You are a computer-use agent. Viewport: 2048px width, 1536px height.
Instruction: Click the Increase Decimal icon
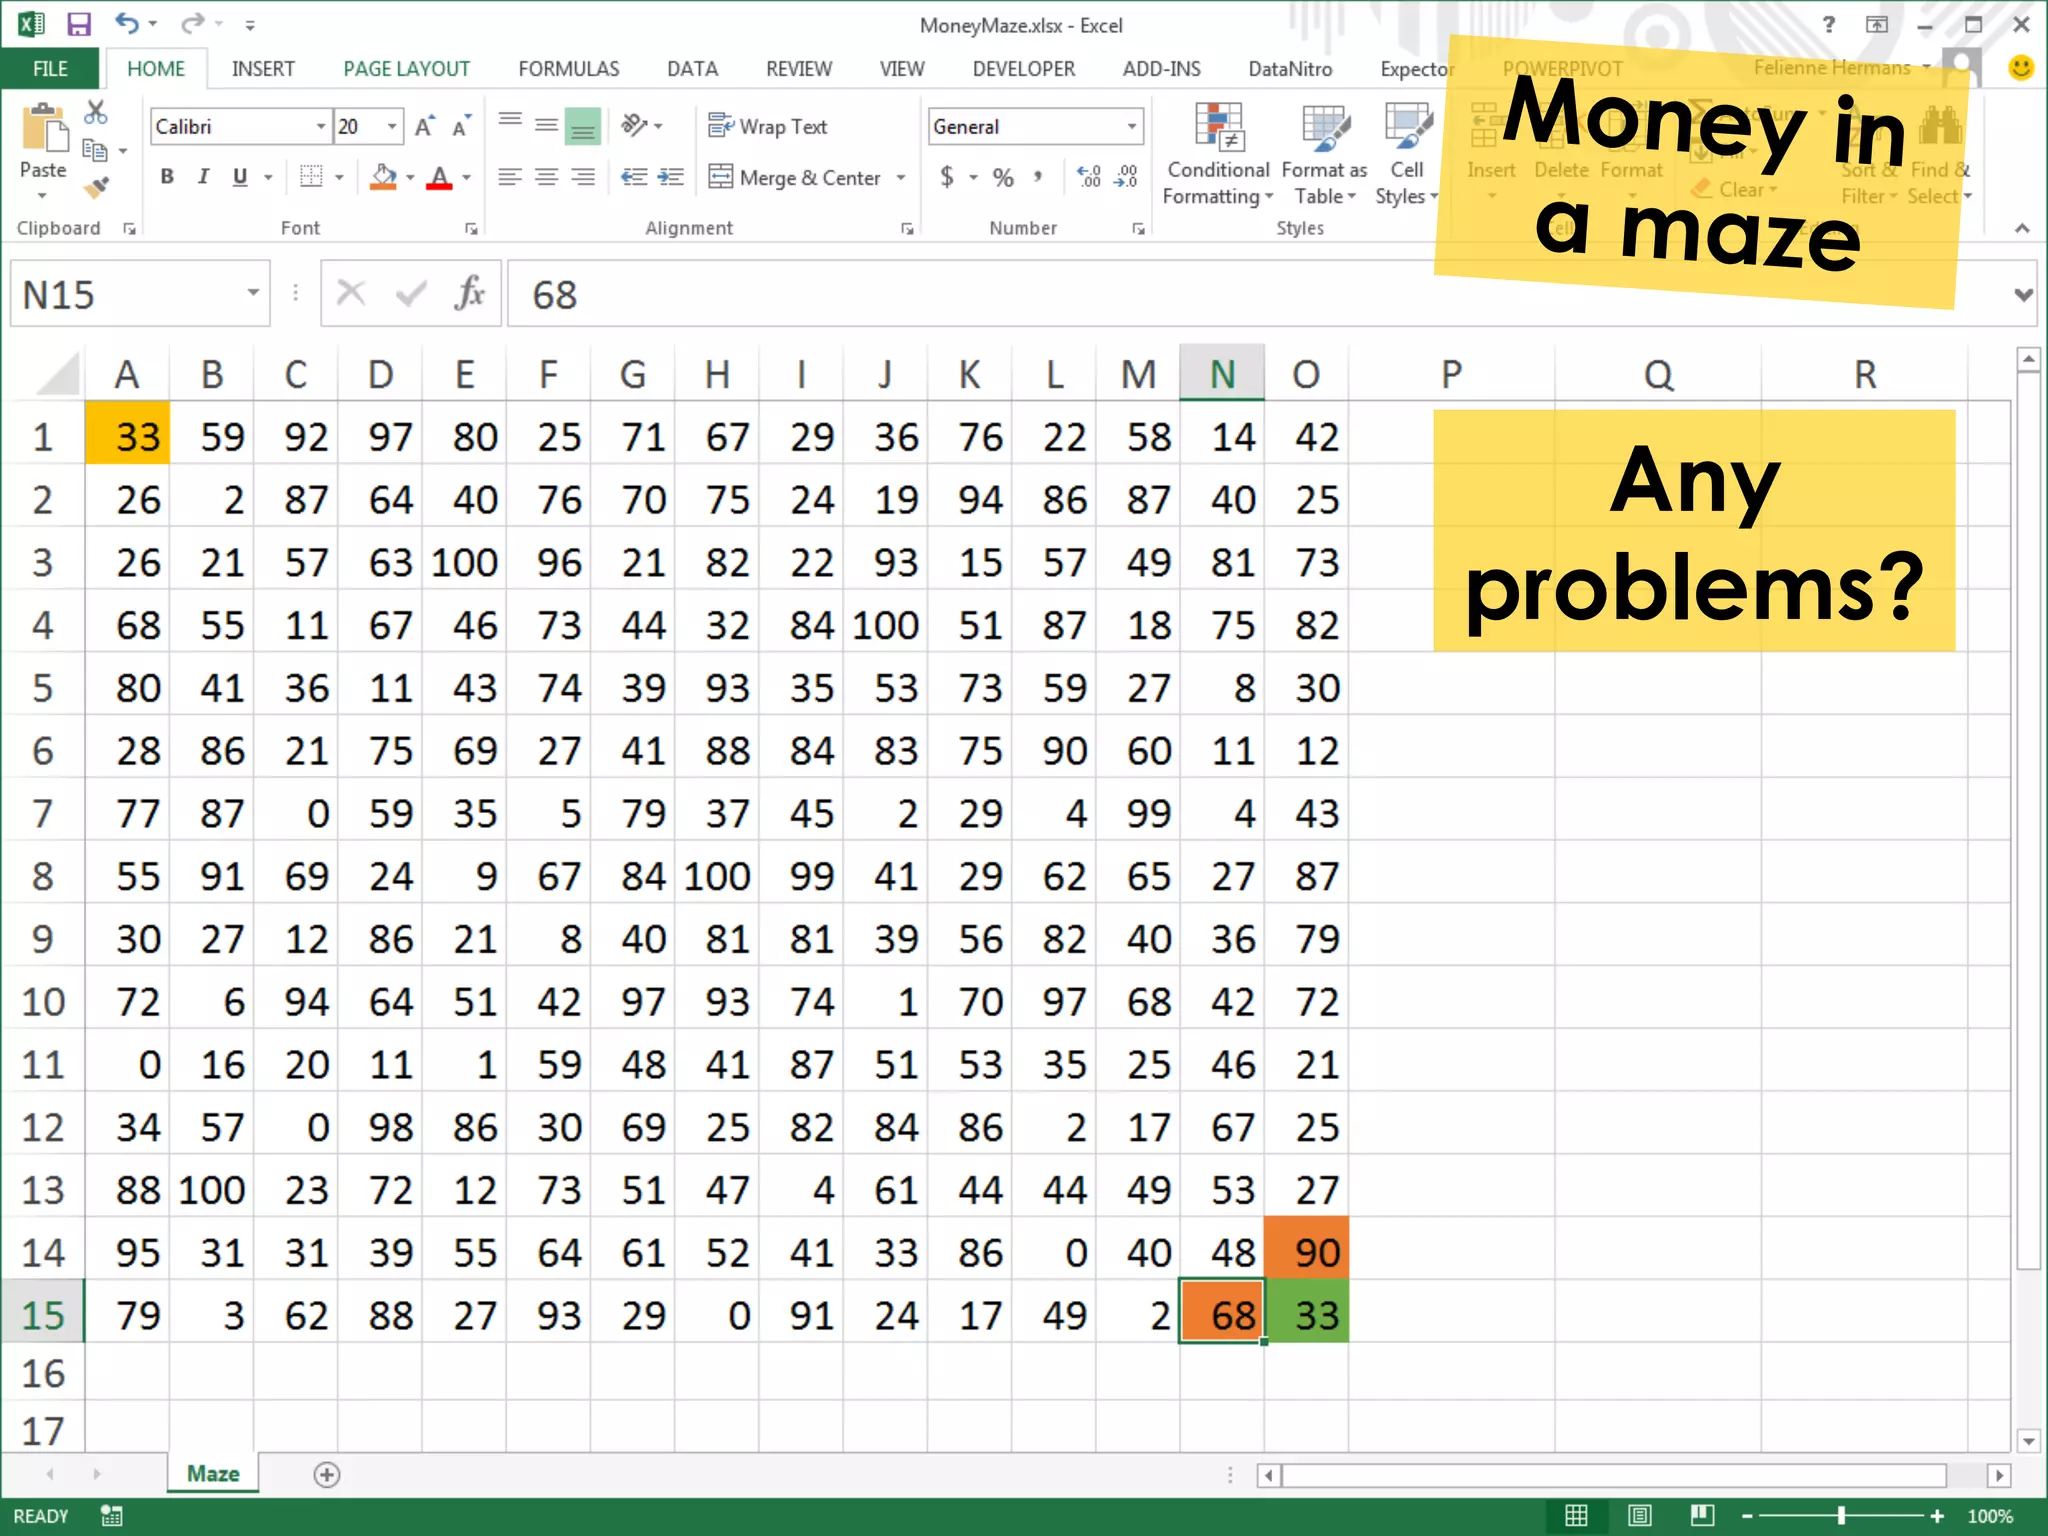coord(1089,178)
